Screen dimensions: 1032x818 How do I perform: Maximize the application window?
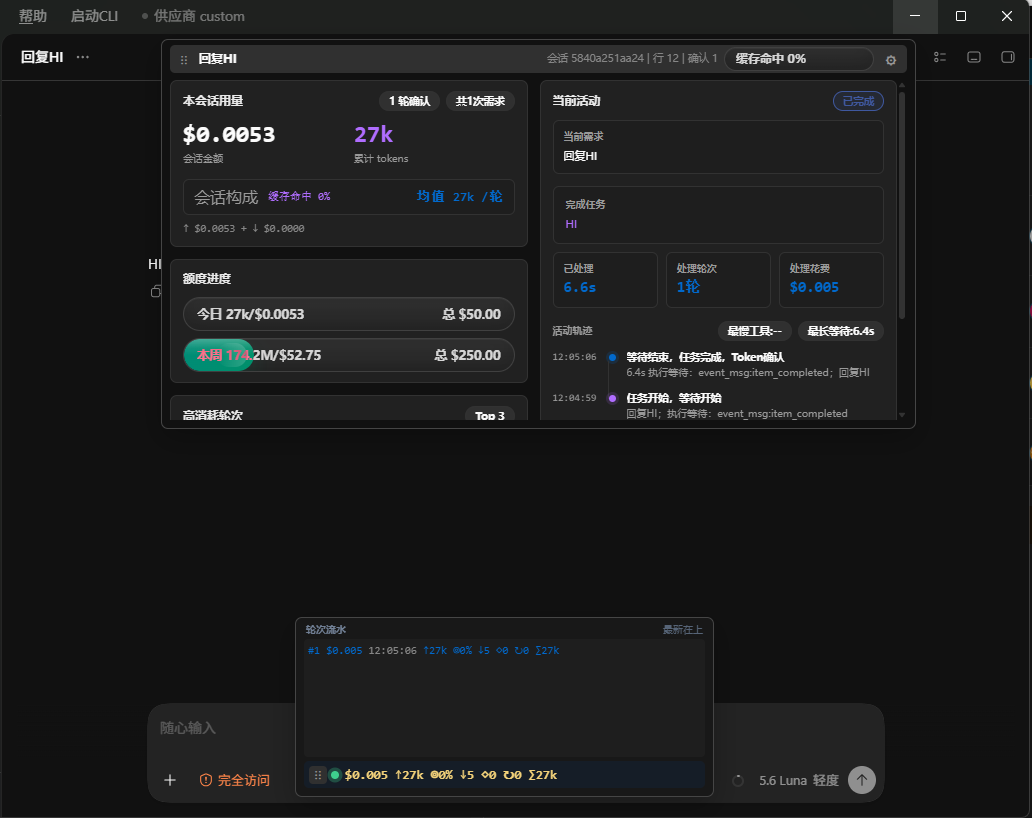961,16
